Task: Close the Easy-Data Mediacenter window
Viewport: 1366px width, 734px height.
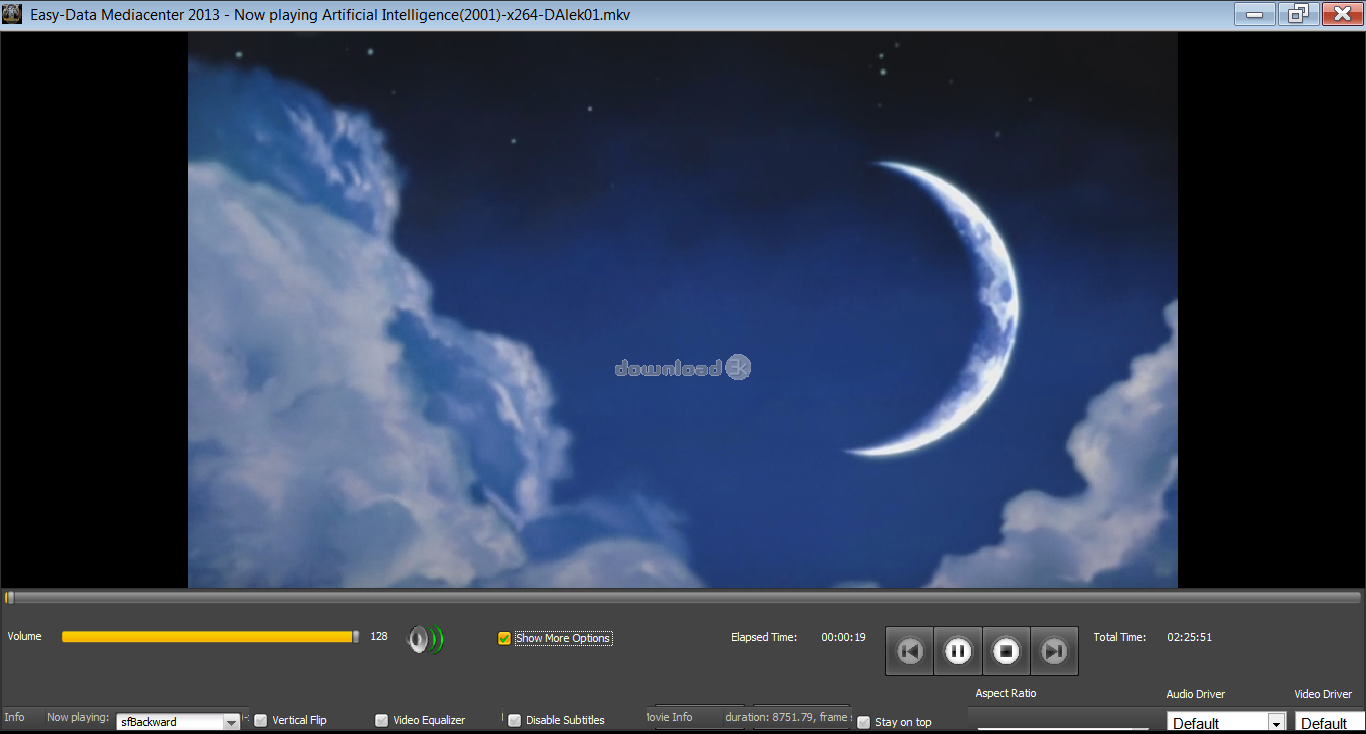Action: (x=1342, y=14)
